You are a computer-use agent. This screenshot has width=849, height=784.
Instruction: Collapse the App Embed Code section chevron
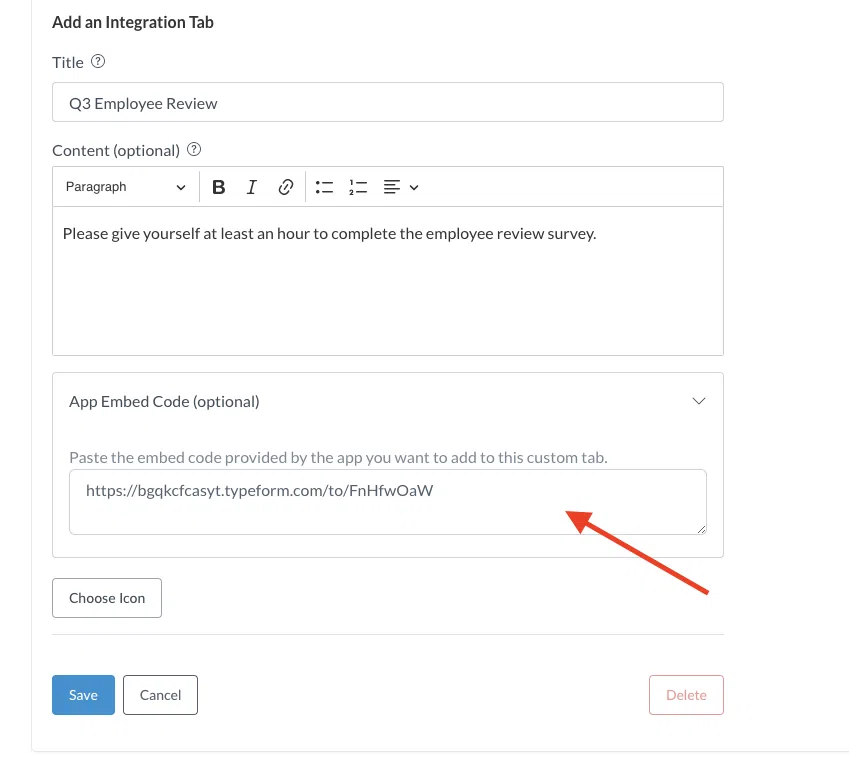(699, 401)
